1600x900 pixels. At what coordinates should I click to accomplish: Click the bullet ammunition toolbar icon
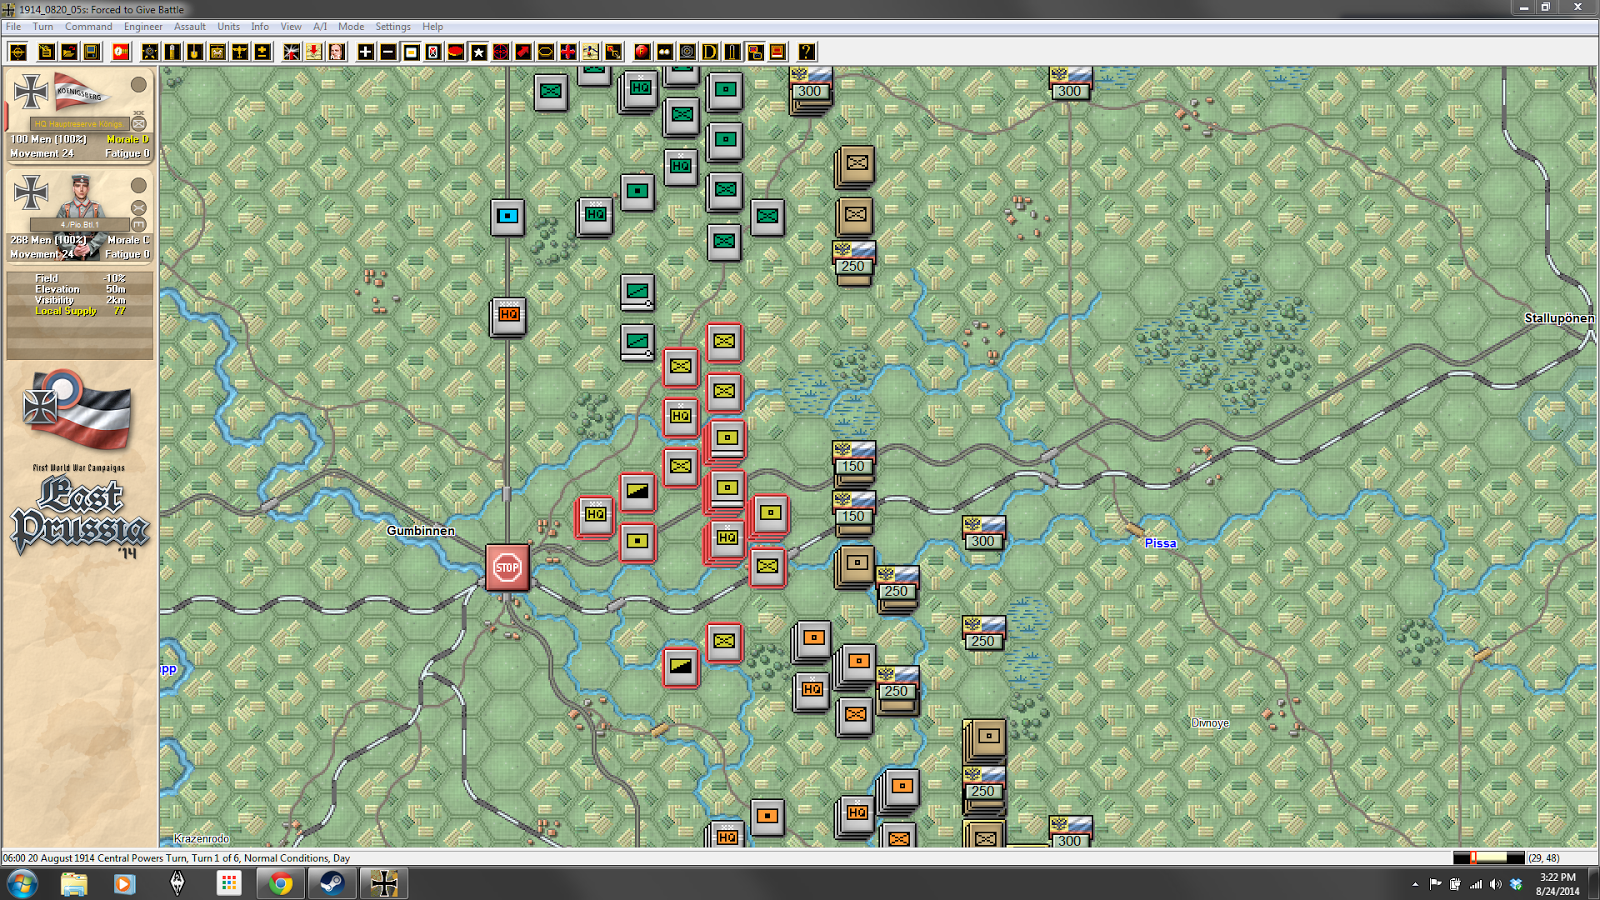[x=173, y=52]
